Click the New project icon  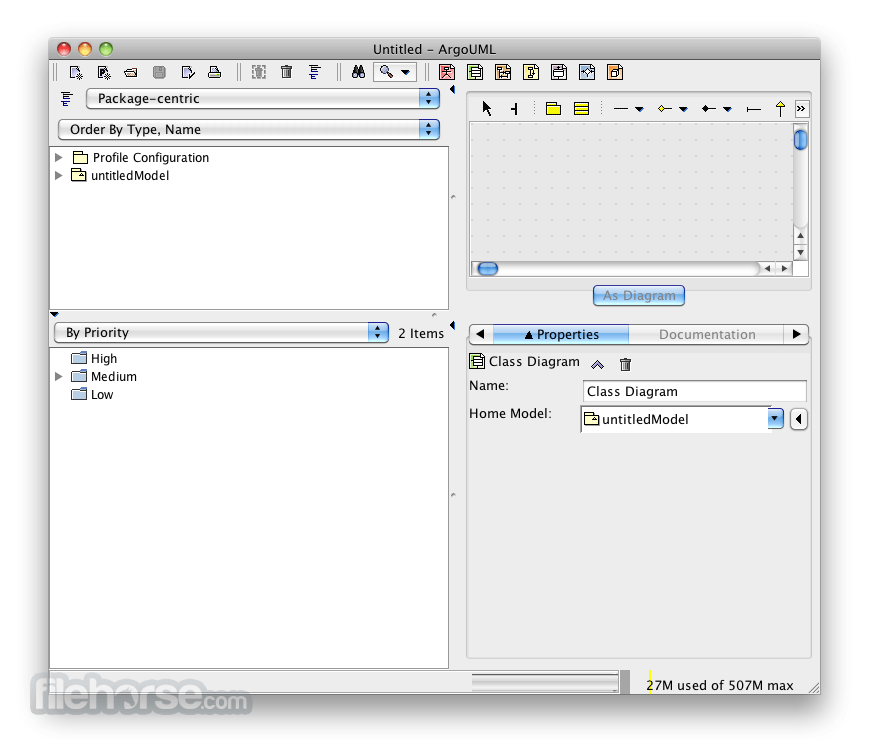point(76,73)
